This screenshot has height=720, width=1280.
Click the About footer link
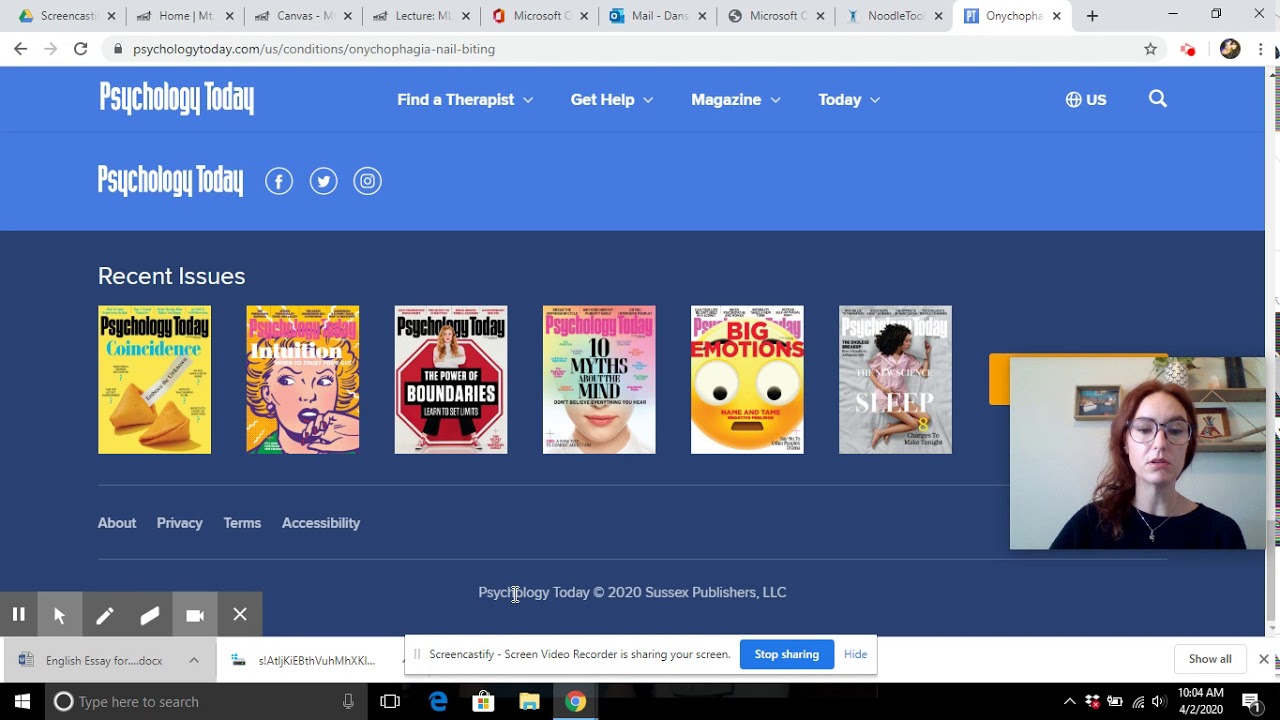pyautogui.click(x=117, y=523)
